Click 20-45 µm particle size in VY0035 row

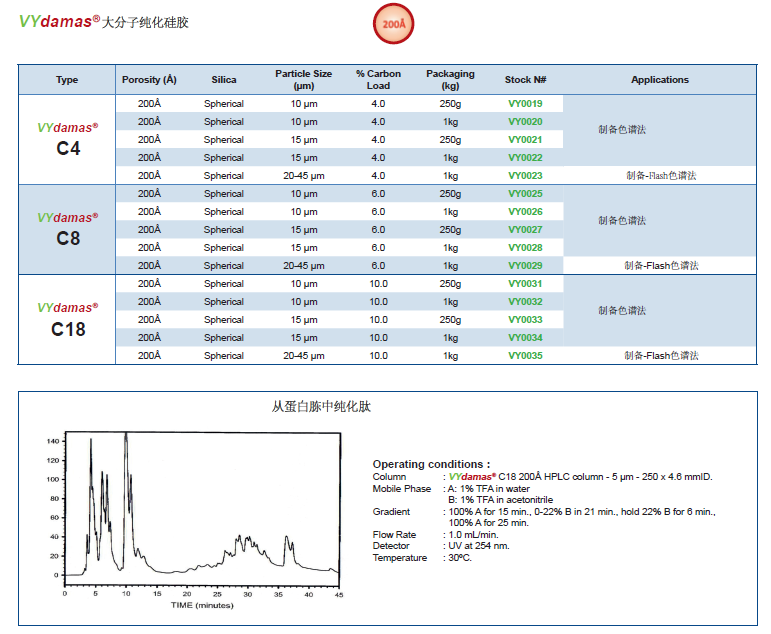point(303,356)
